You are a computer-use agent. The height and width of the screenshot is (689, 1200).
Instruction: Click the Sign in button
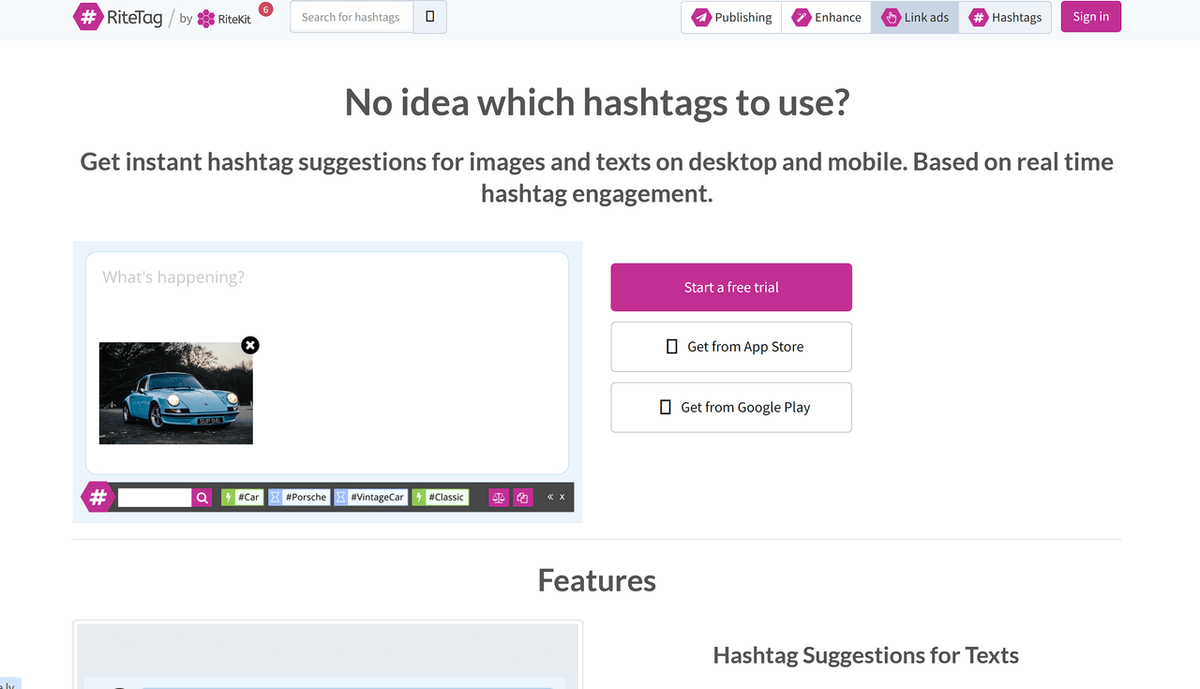[1091, 17]
